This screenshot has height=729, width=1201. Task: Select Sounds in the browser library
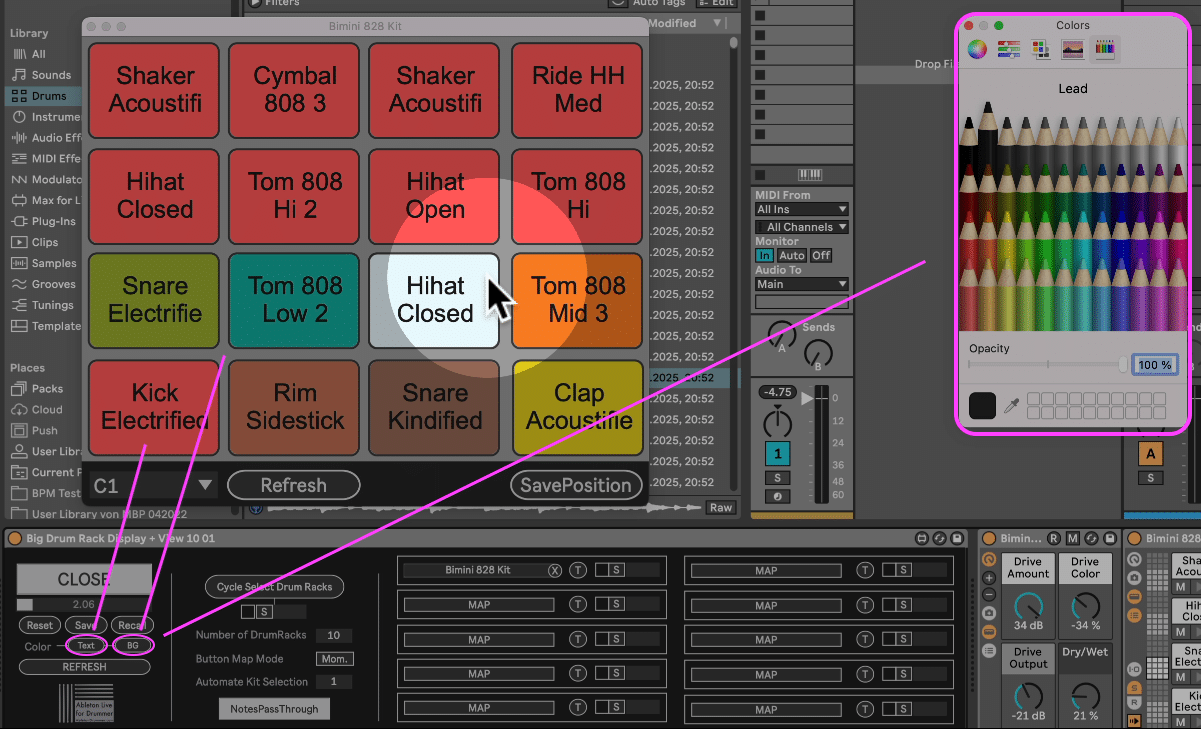51,75
